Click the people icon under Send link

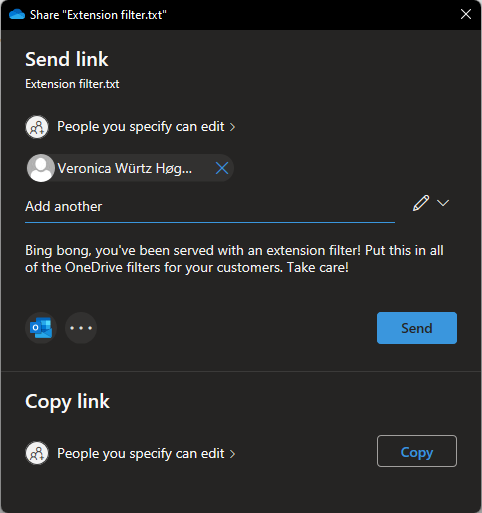pyautogui.click(x=37, y=127)
